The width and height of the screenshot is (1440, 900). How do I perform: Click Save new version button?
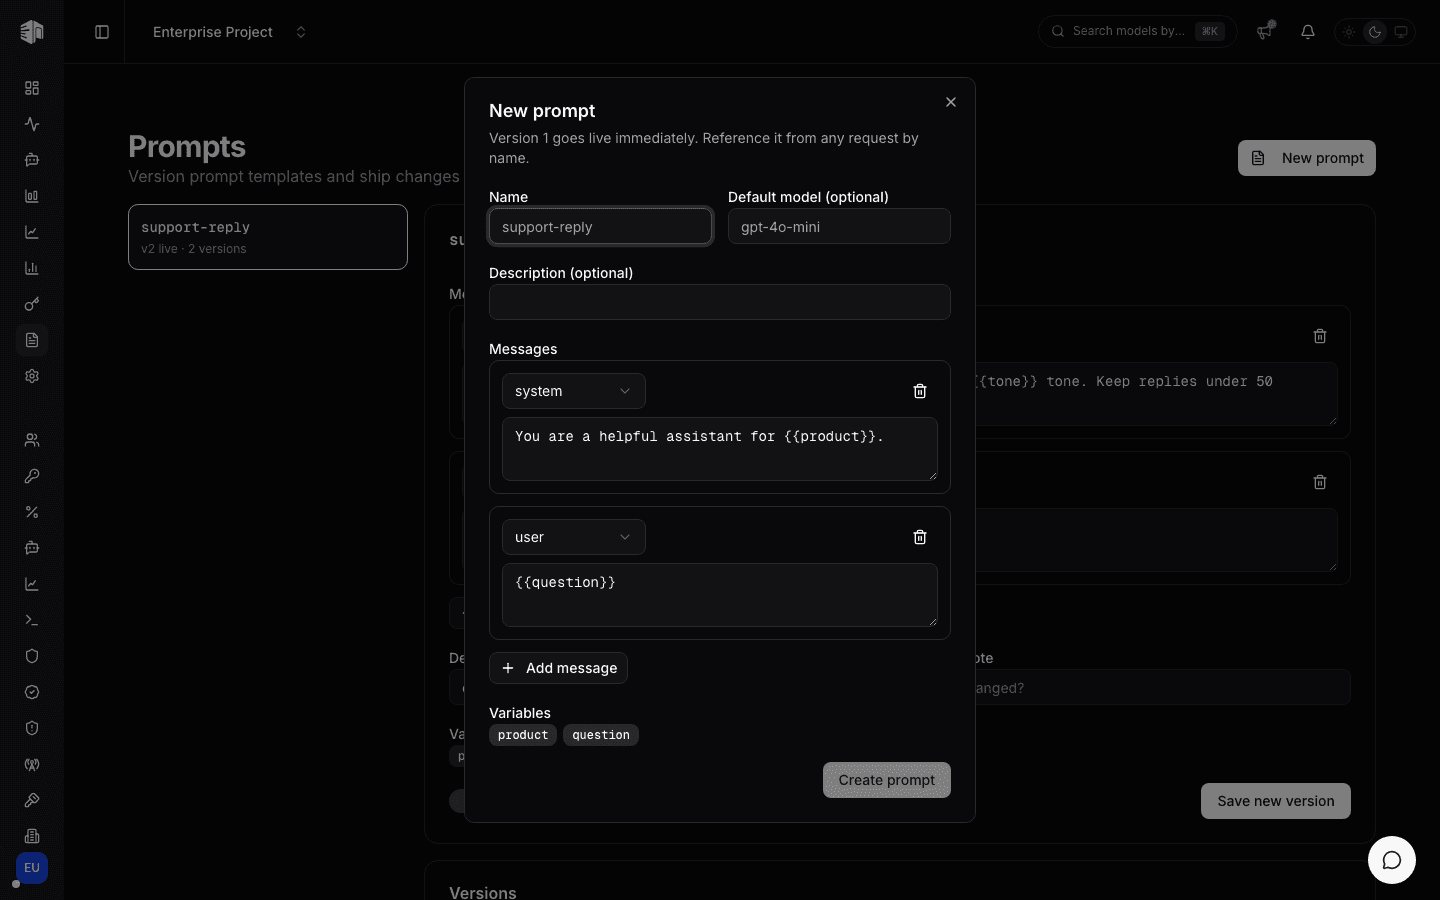pos(1276,801)
